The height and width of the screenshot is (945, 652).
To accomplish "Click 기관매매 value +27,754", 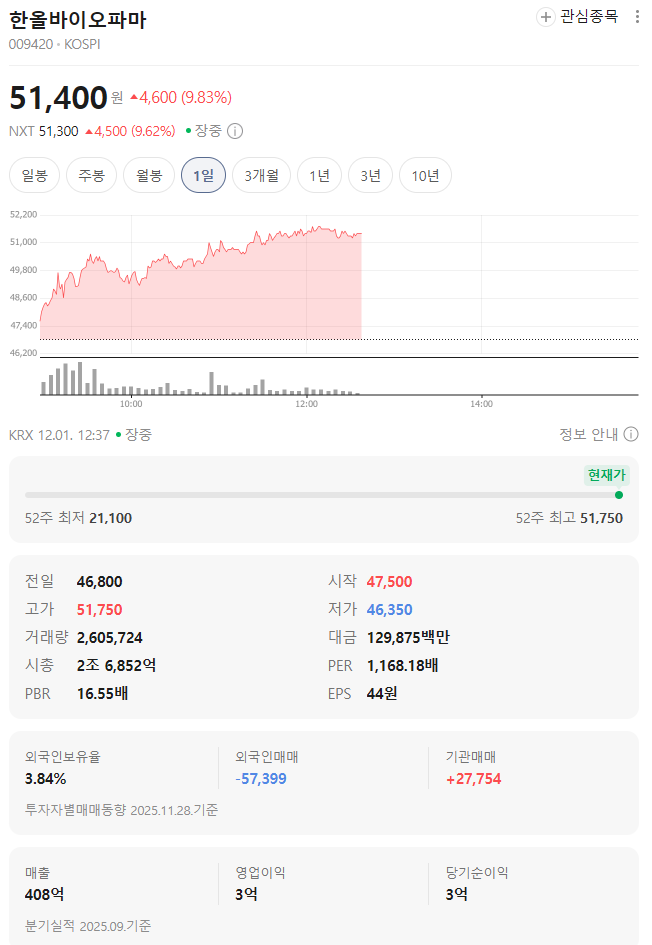I will (473, 779).
